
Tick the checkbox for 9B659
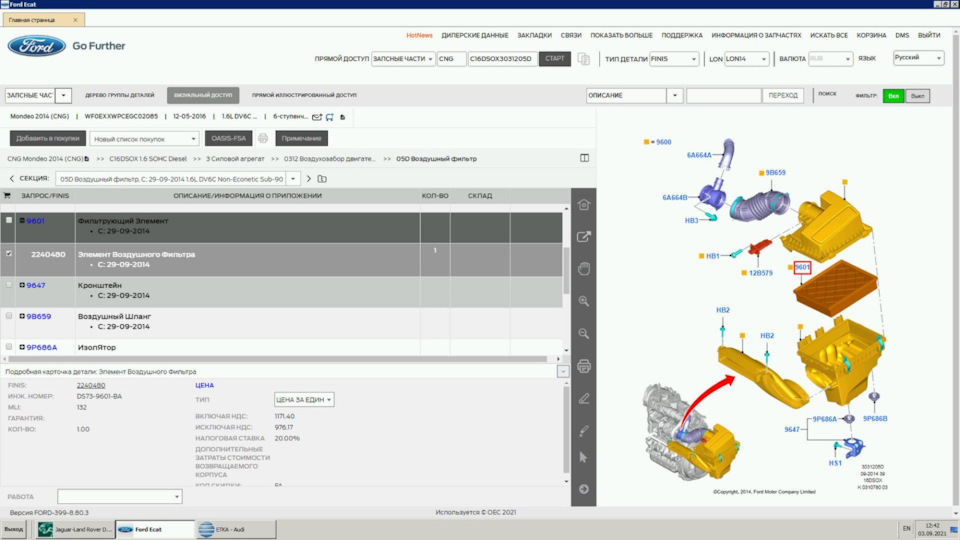[x=9, y=316]
